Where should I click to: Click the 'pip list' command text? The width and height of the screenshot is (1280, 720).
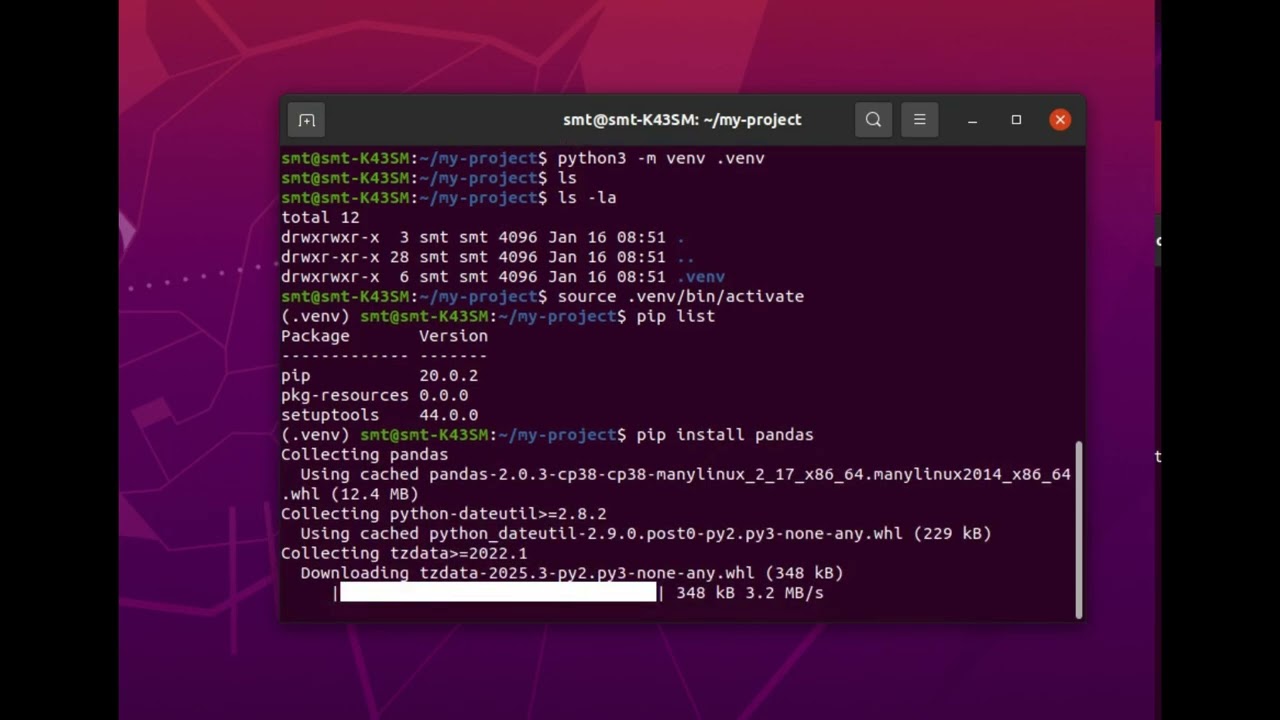(x=675, y=316)
